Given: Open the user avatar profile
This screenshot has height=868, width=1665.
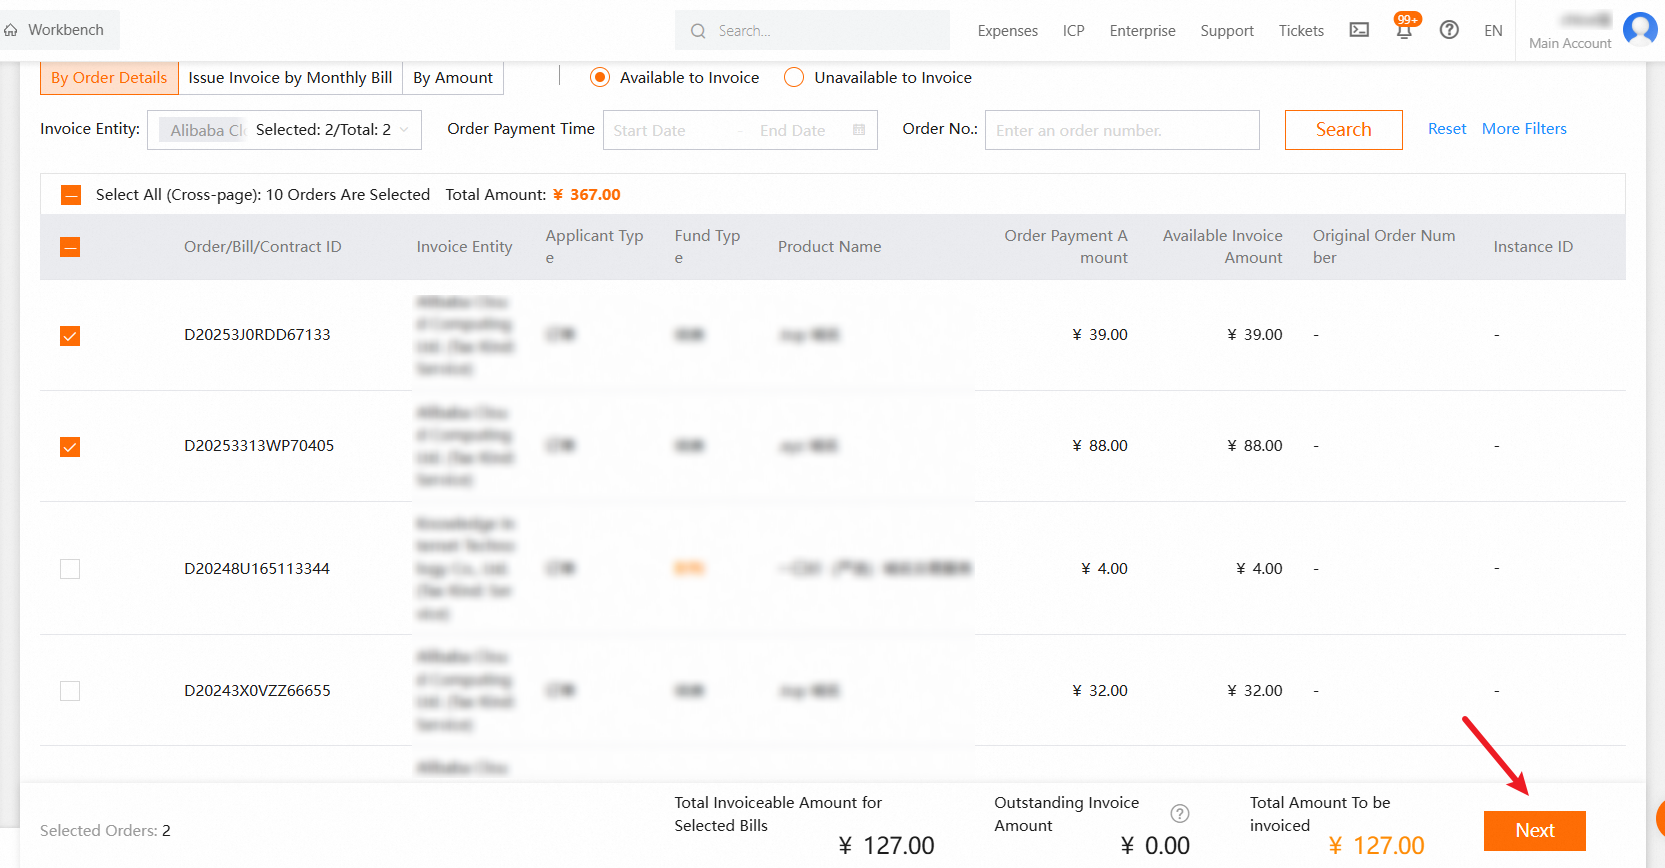Looking at the screenshot, I should (1640, 29).
